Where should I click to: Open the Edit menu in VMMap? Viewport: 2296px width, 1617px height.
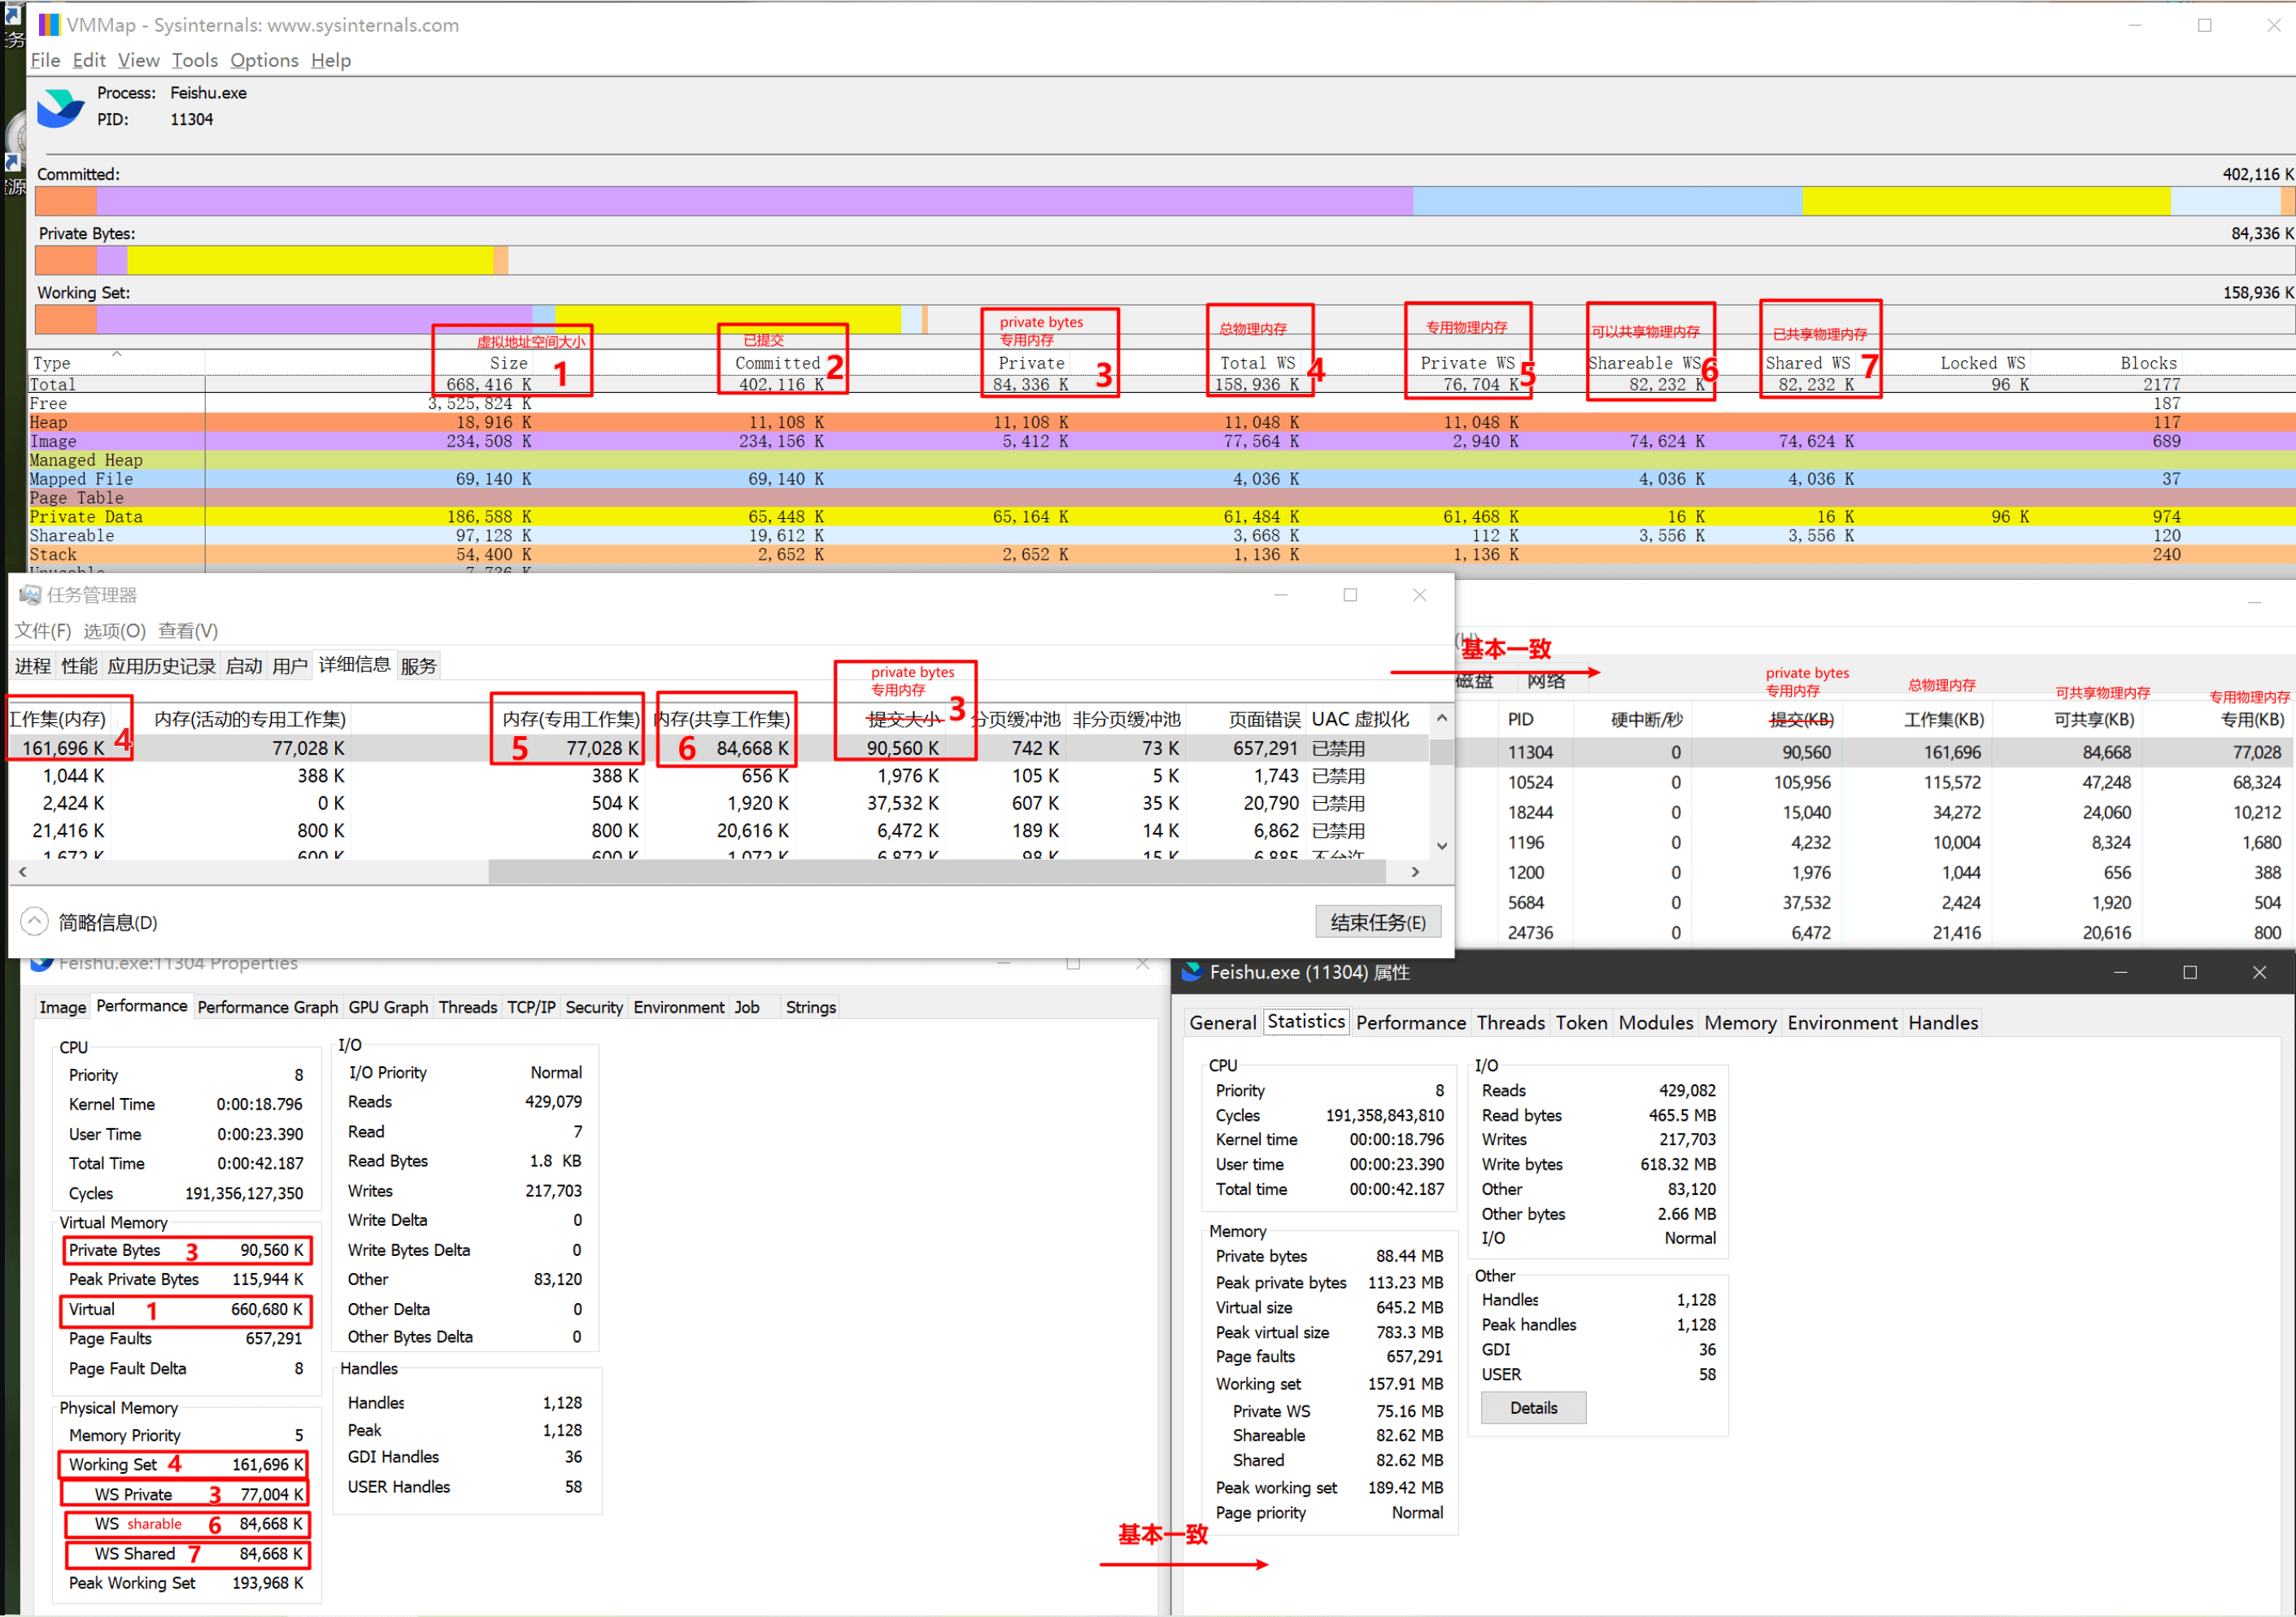[89, 60]
